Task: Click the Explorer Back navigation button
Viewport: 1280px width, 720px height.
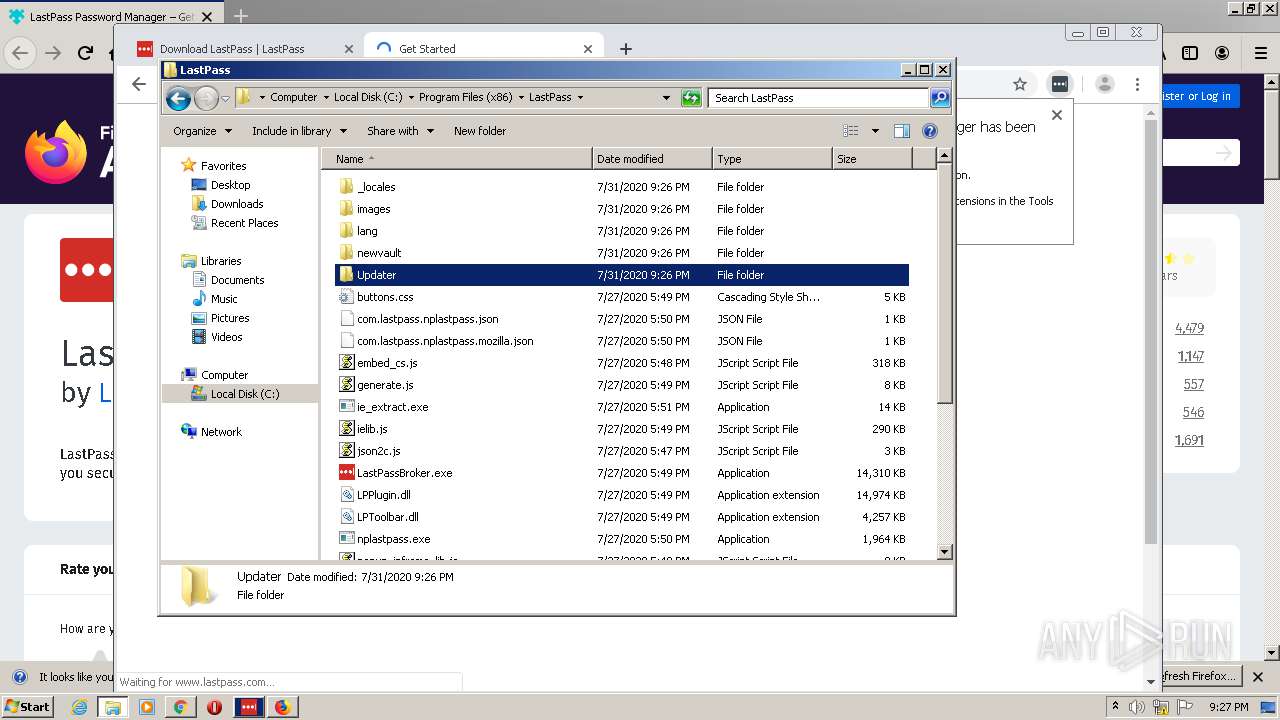Action: (x=178, y=98)
